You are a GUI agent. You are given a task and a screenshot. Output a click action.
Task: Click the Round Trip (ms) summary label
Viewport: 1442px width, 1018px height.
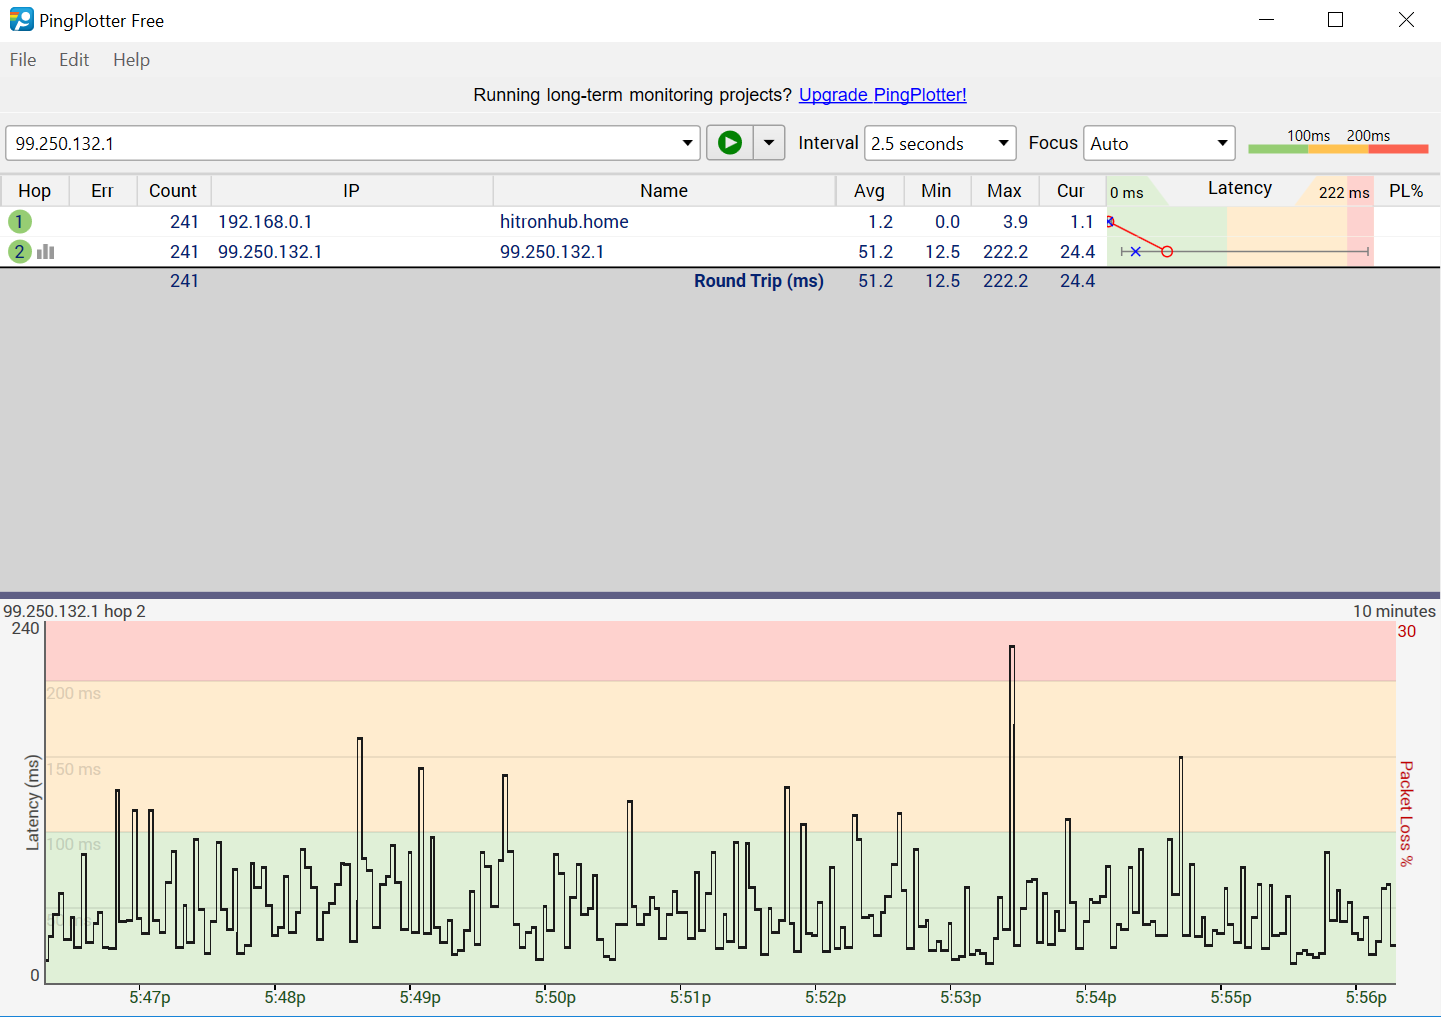pos(759,281)
